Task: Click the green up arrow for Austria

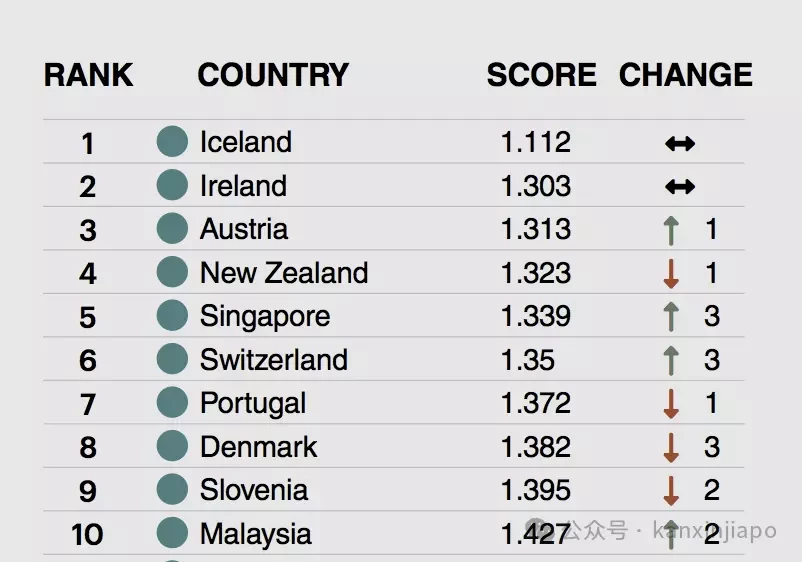Action: coord(671,230)
